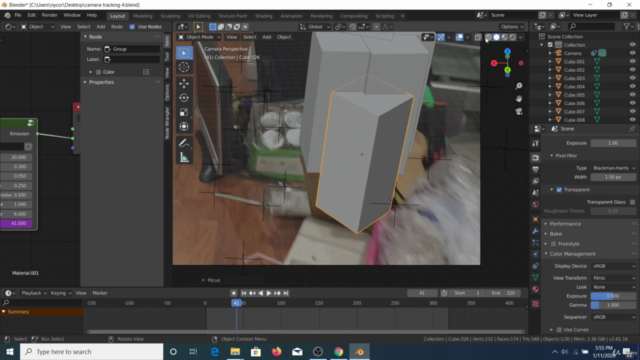Hide Cube.001 using its eye icon
640x360 pixels.
coord(632,62)
